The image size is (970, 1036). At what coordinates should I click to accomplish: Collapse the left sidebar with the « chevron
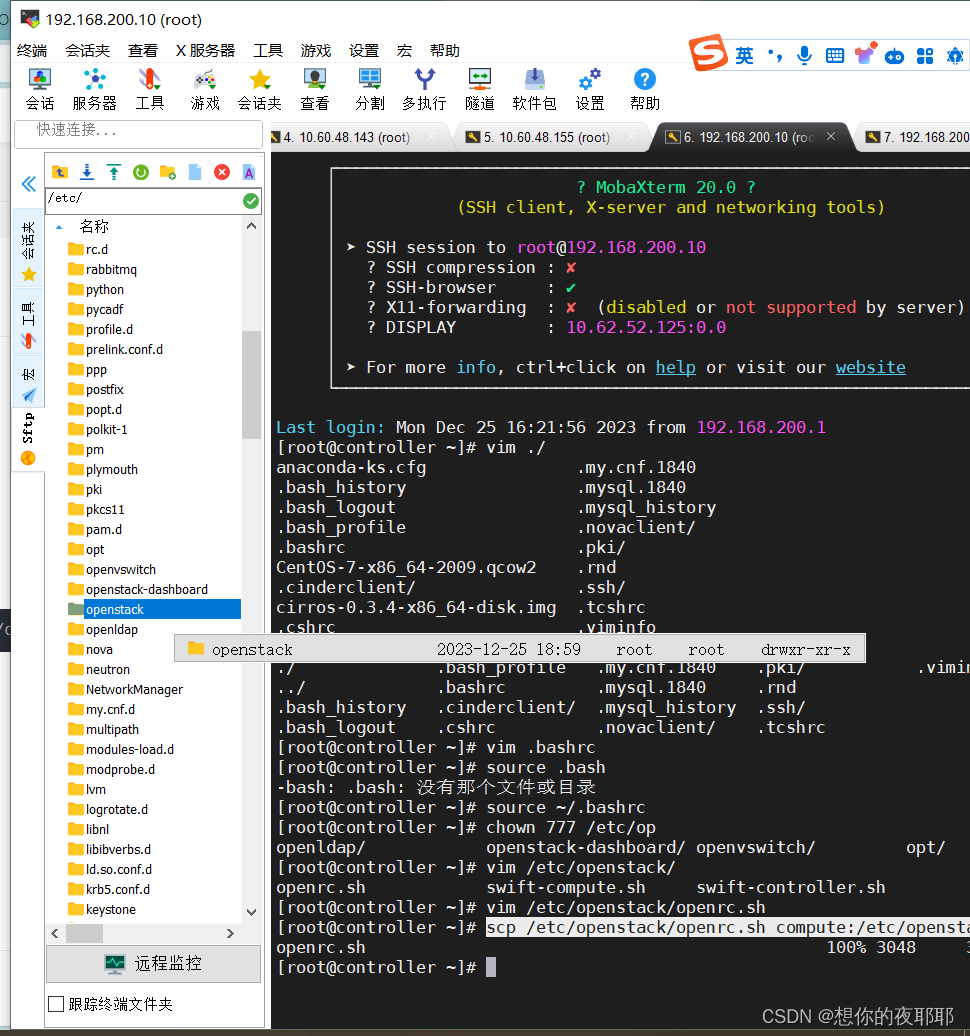click(28, 184)
